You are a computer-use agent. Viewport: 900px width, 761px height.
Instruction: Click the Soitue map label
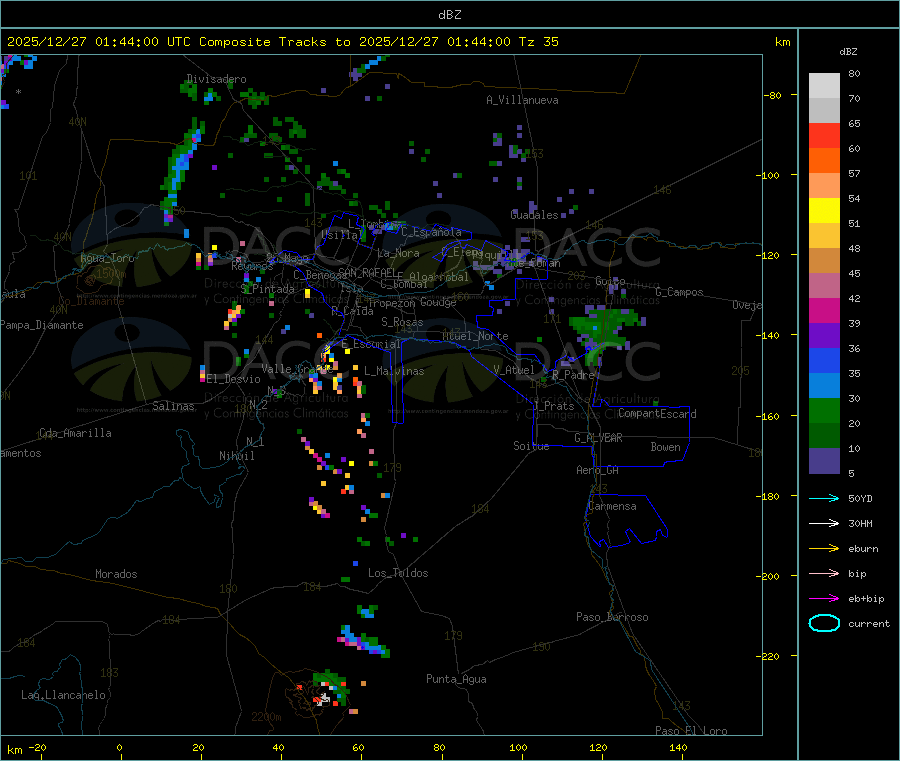(x=532, y=446)
